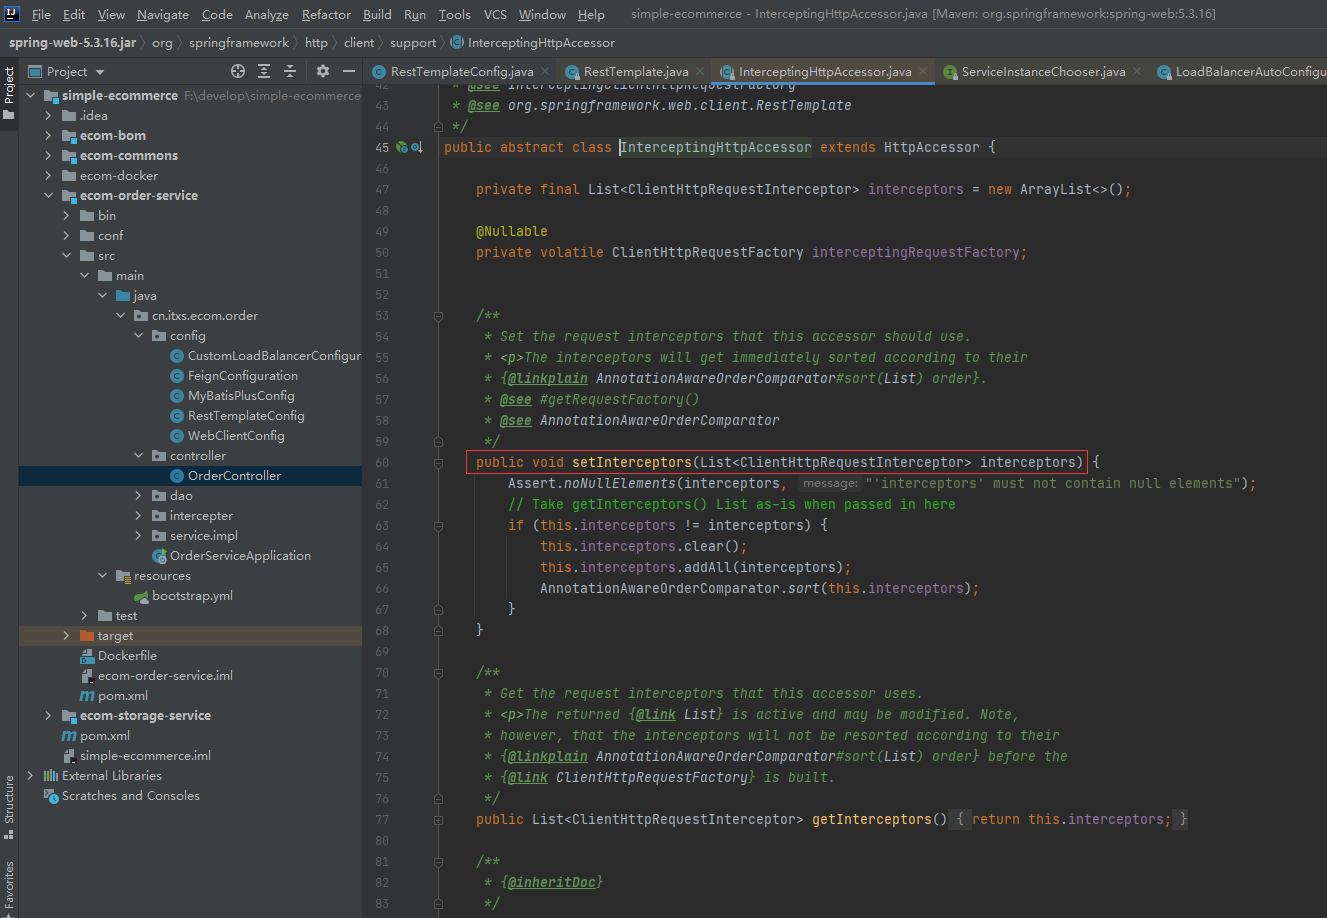
Task: Click the locate/select opened file crosshair icon
Action: (x=238, y=71)
